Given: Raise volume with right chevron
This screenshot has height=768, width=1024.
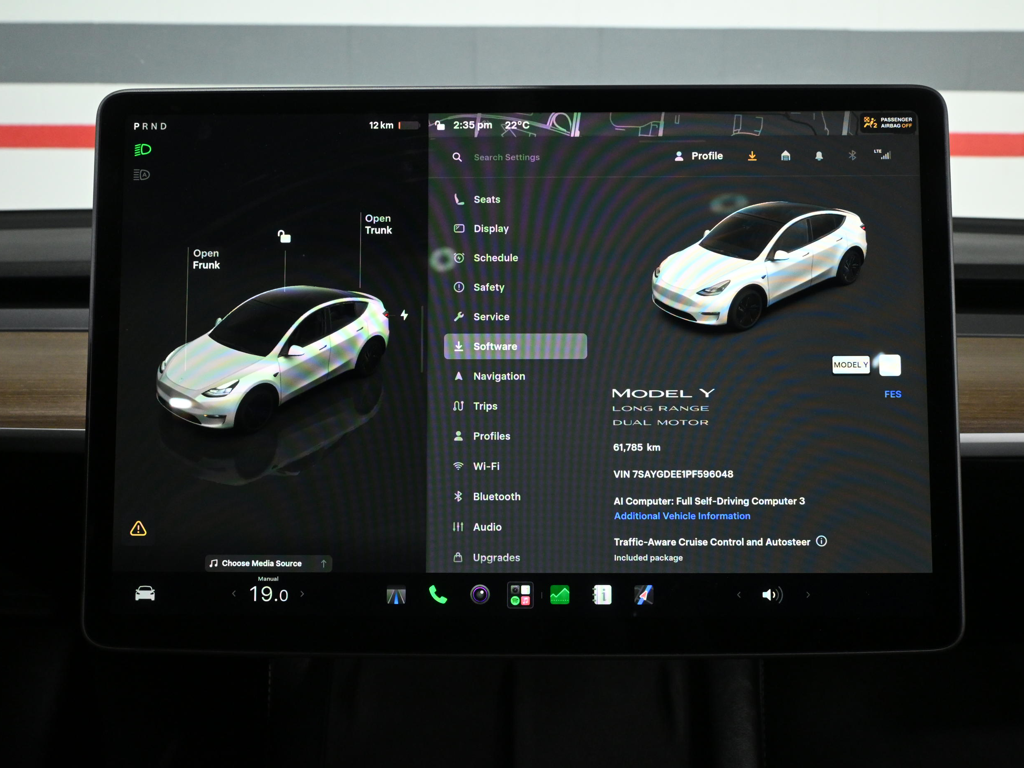Looking at the screenshot, I should point(808,594).
